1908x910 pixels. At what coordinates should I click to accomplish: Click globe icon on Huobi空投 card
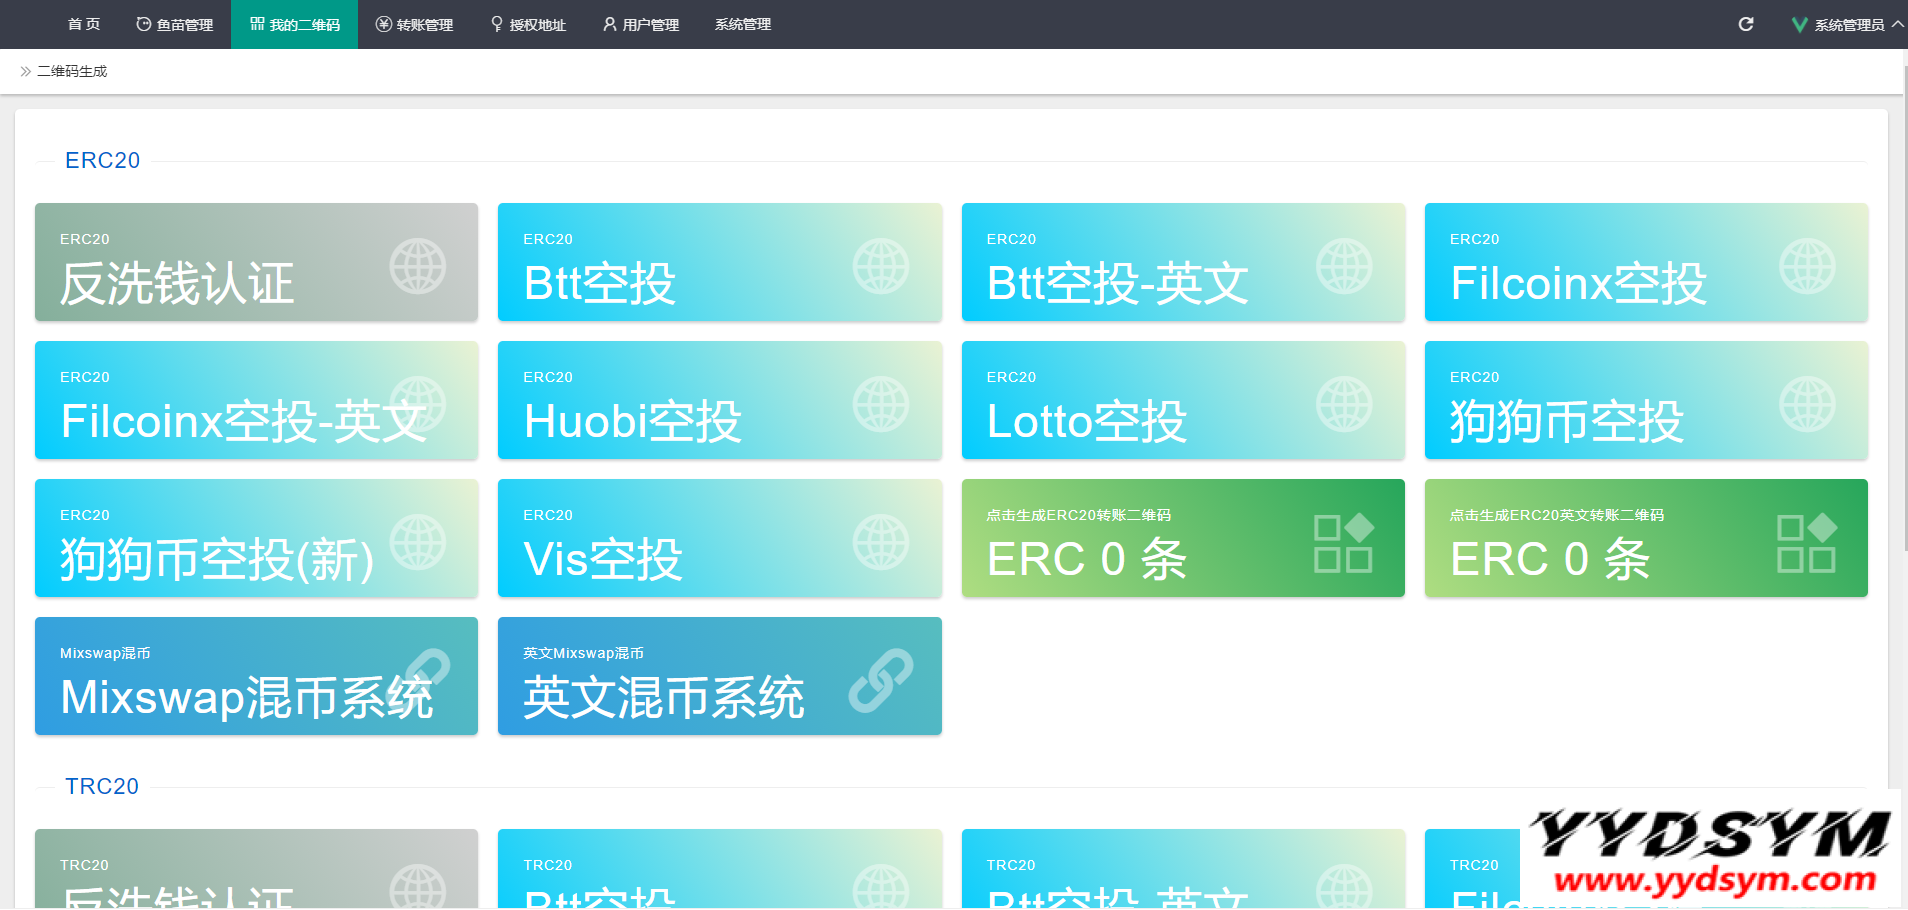click(x=880, y=404)
